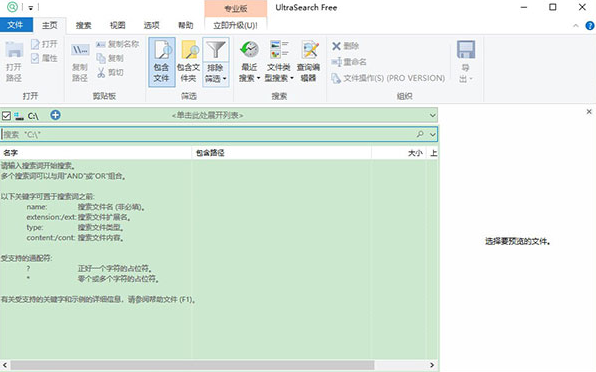Click the 排除筛选 funnel icon
The height and width of the screenshot is (372, 596).
(x=216, y=50)
